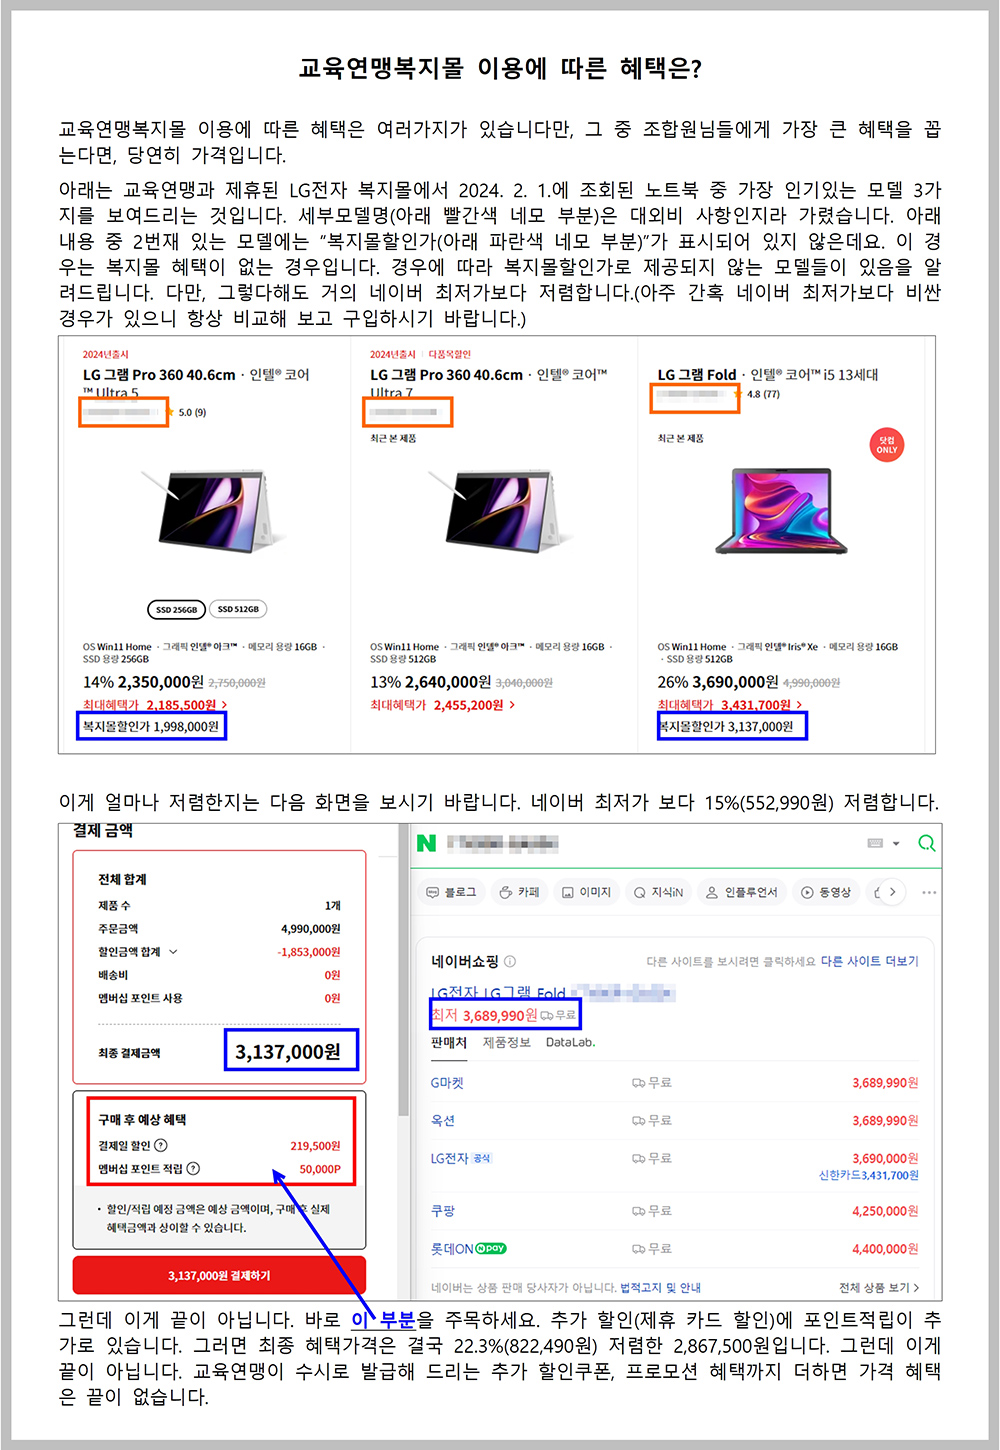Click the 신한카드 3,431,700원 price note
This screenshot has height=1450, width=1000.
coord(868,1176)
